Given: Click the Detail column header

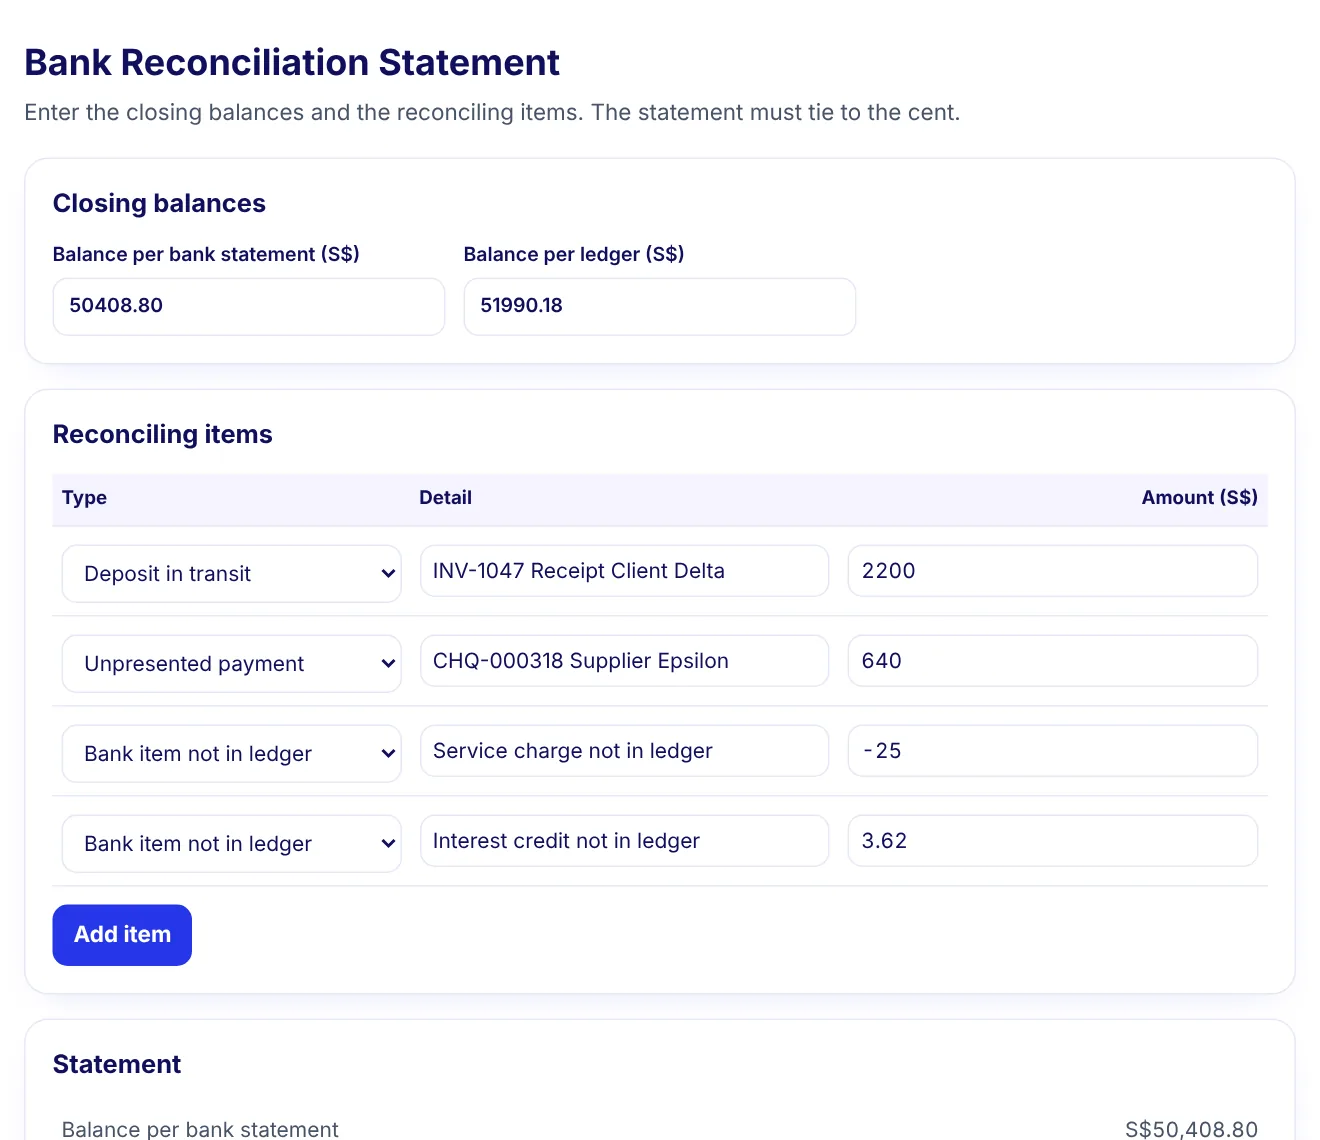Looking at the screenshot, I should click(x=445, y=498).
